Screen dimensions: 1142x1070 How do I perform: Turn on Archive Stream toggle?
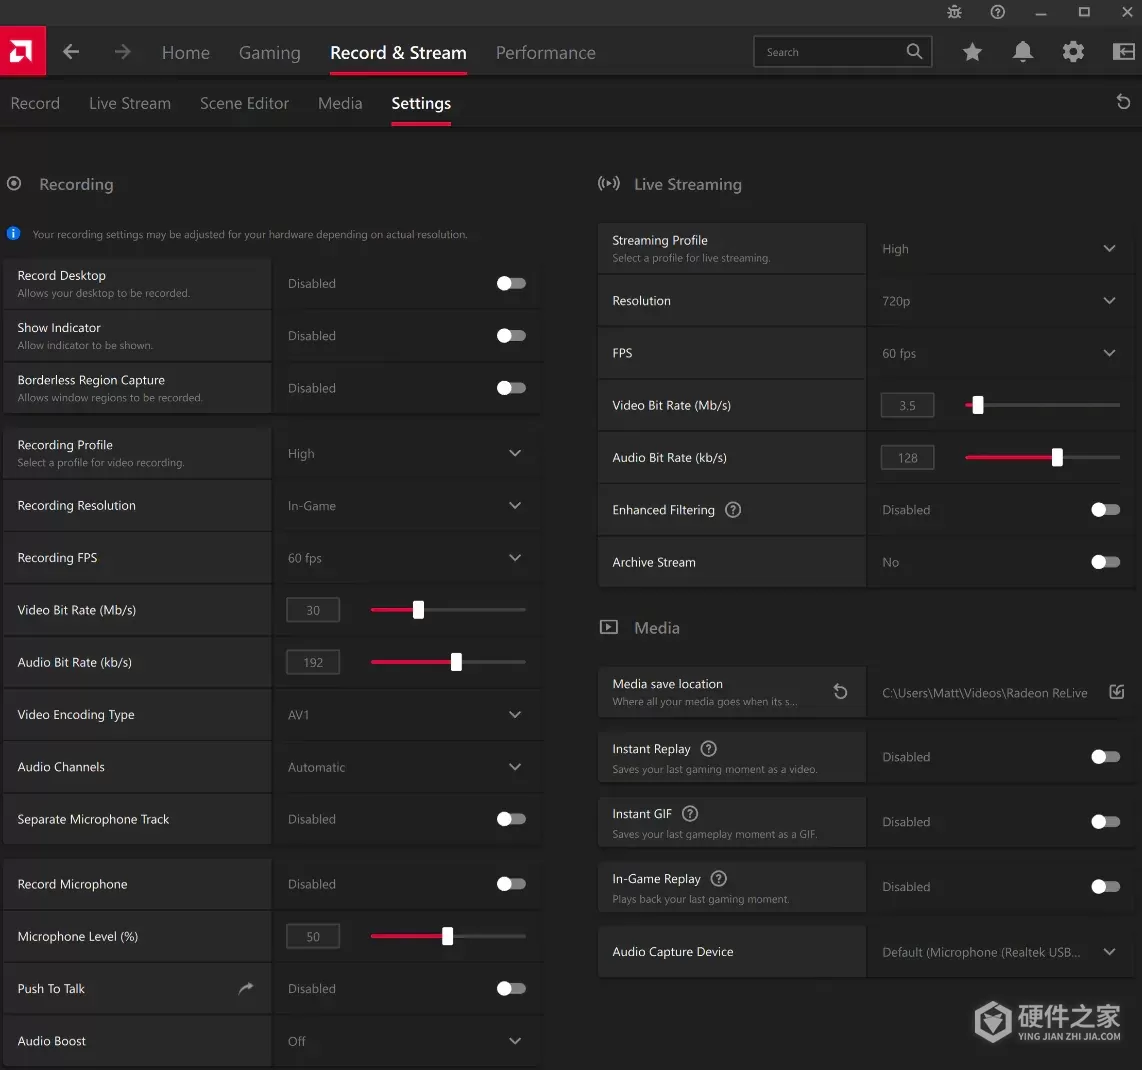click(x=1106, y=562)
